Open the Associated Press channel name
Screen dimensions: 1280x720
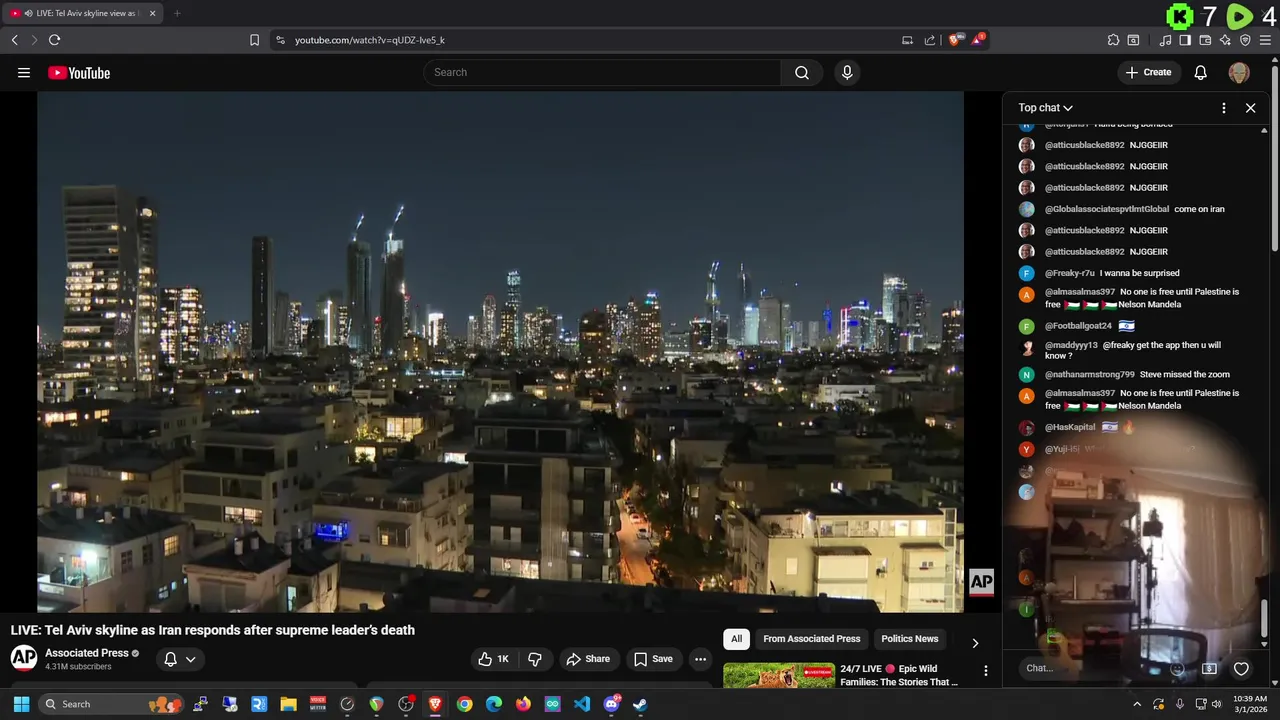point(87,653)
